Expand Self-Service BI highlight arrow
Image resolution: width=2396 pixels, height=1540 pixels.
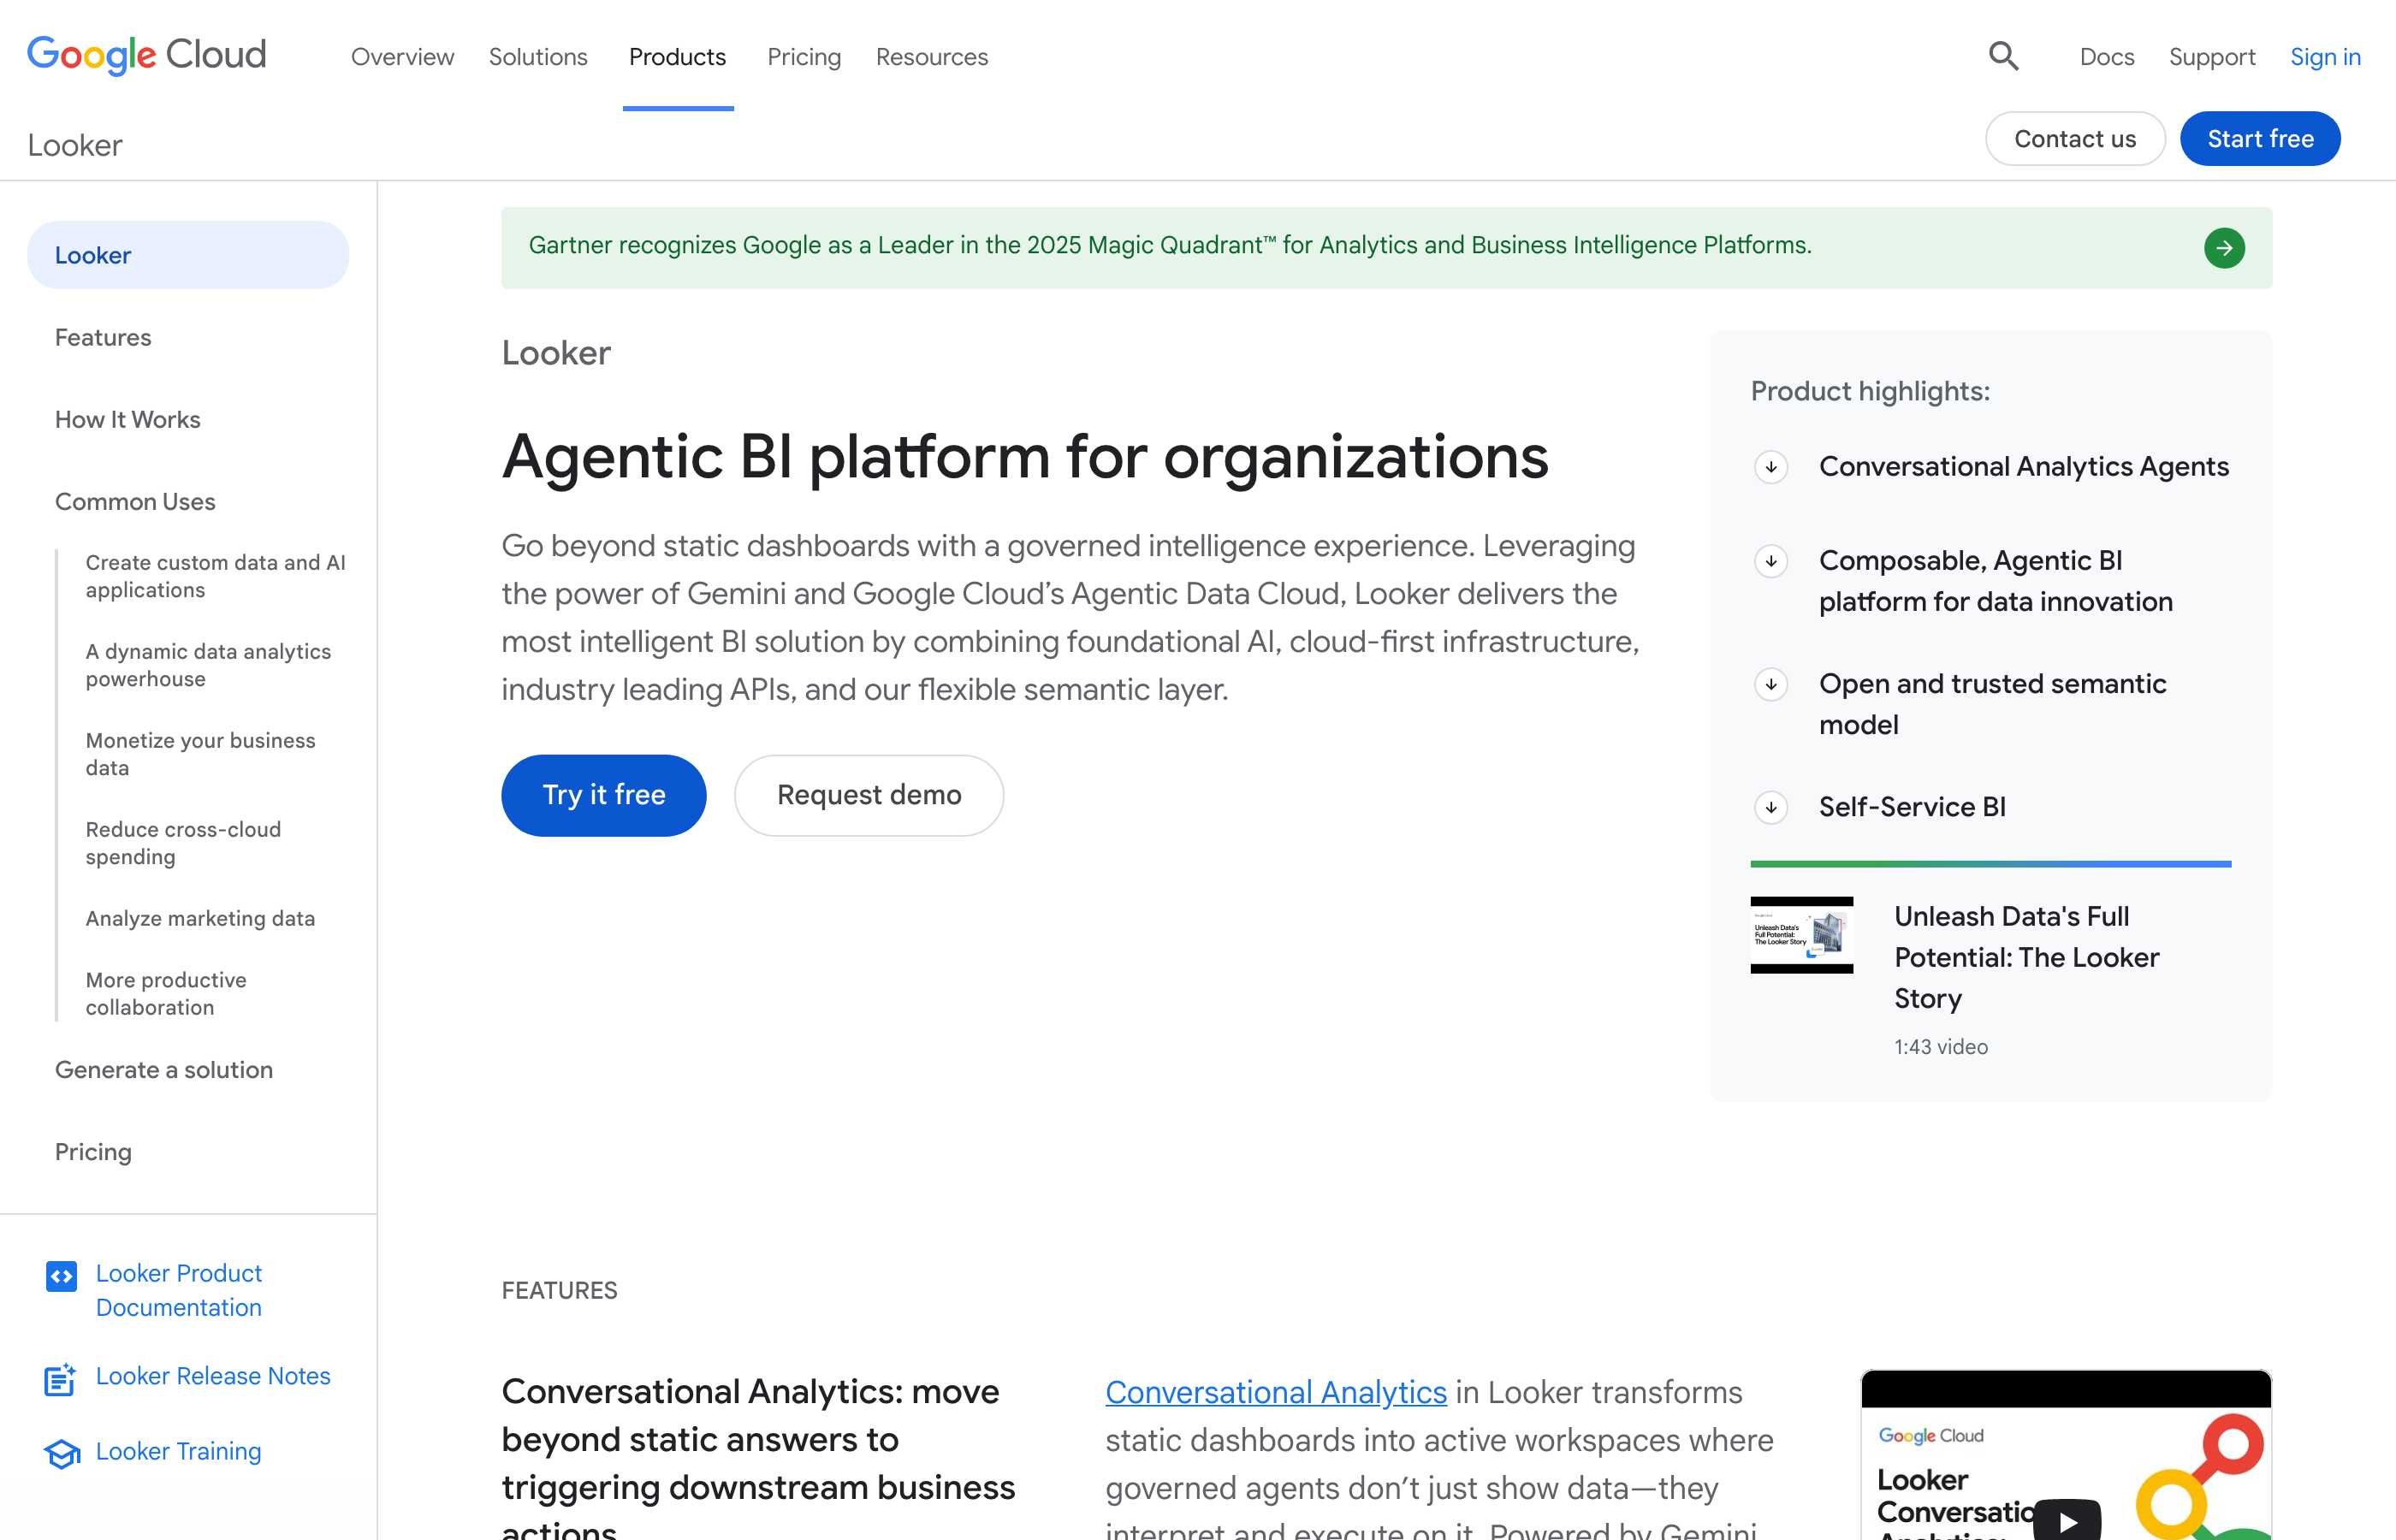pyautogui.click(x=1771, y=807)
